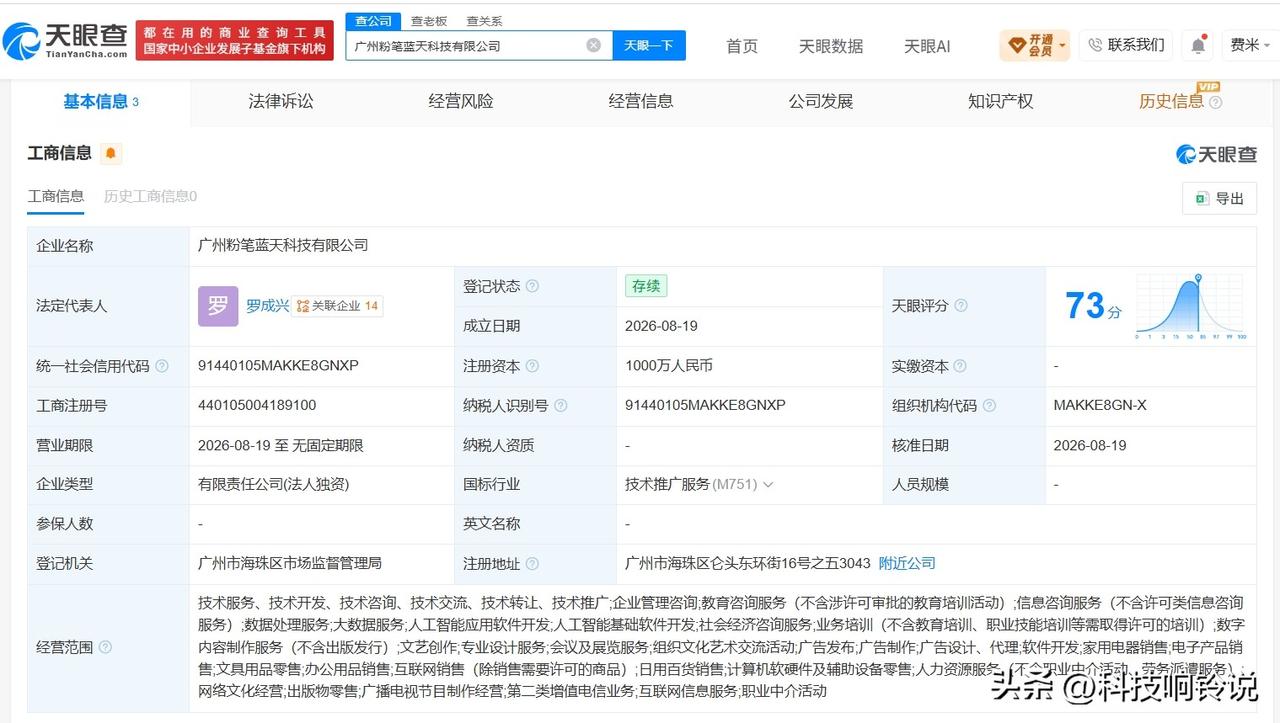
Task: Click the TianYanCha logo
Action: coord(66,41)
